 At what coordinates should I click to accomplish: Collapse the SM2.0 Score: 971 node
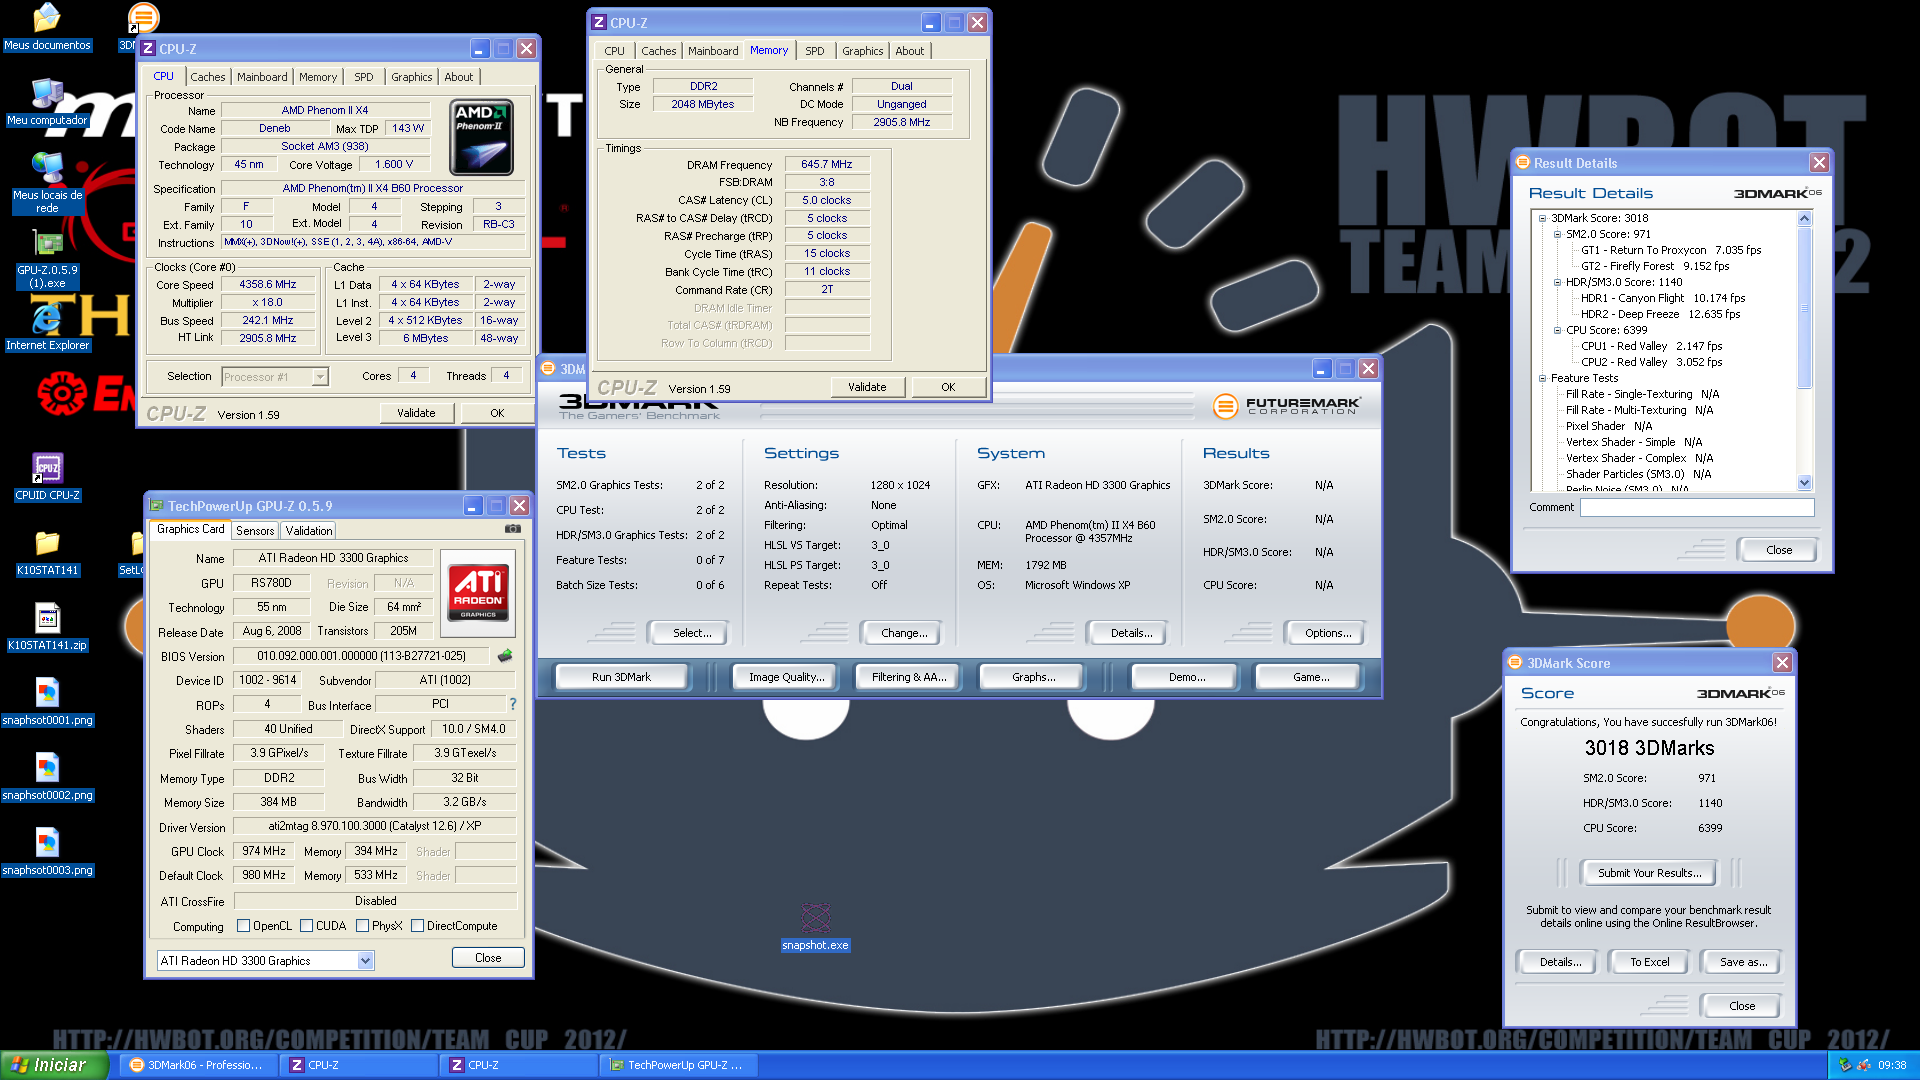1557,234
